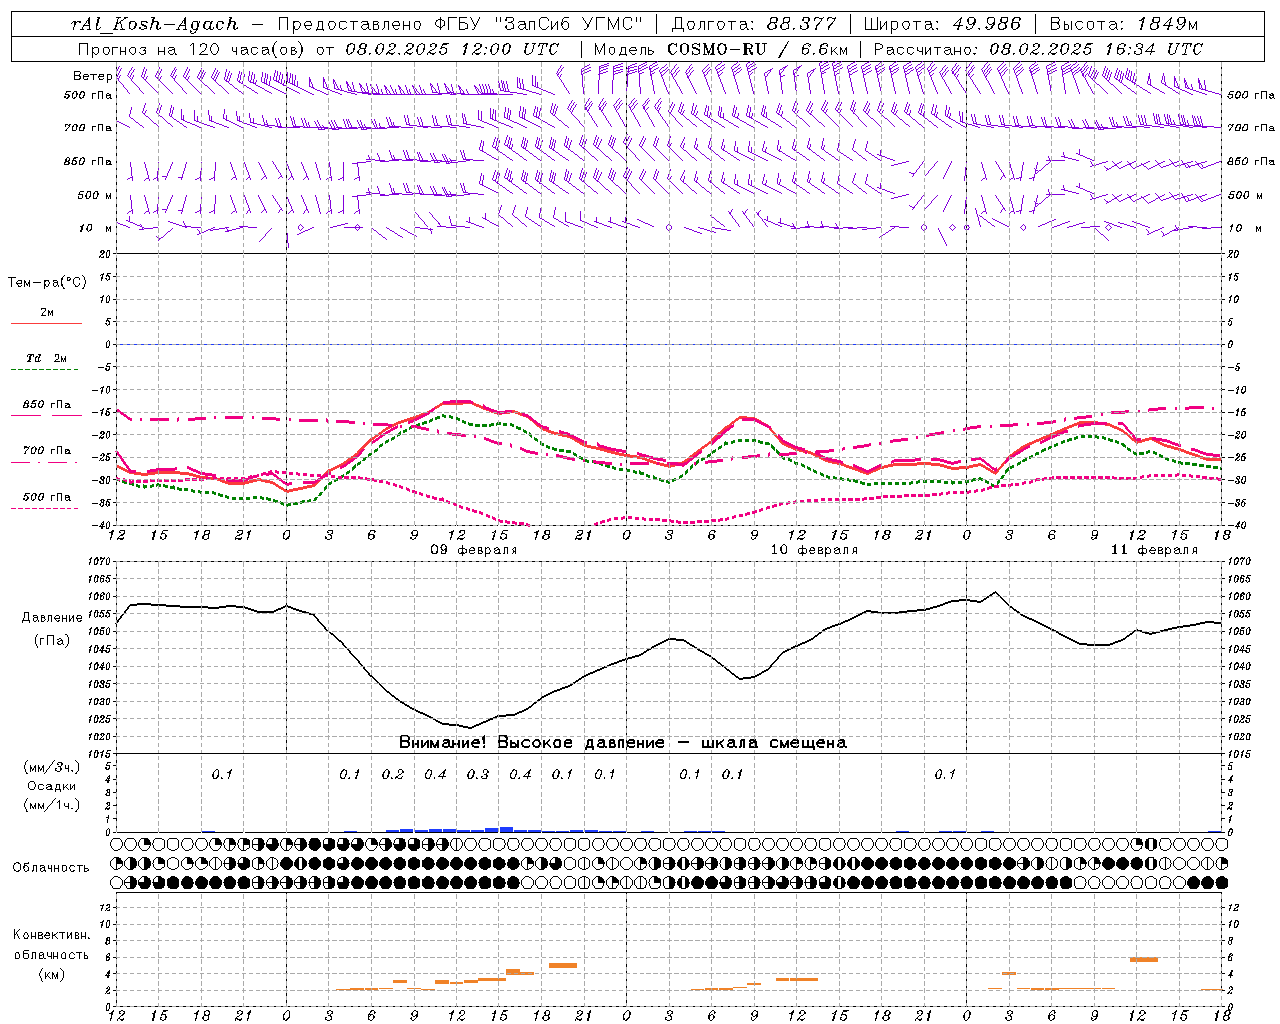The width and height of the screenshot is (1280, 1024).
Task: Click the Ветер wind panel label
Action: (92, 76)
